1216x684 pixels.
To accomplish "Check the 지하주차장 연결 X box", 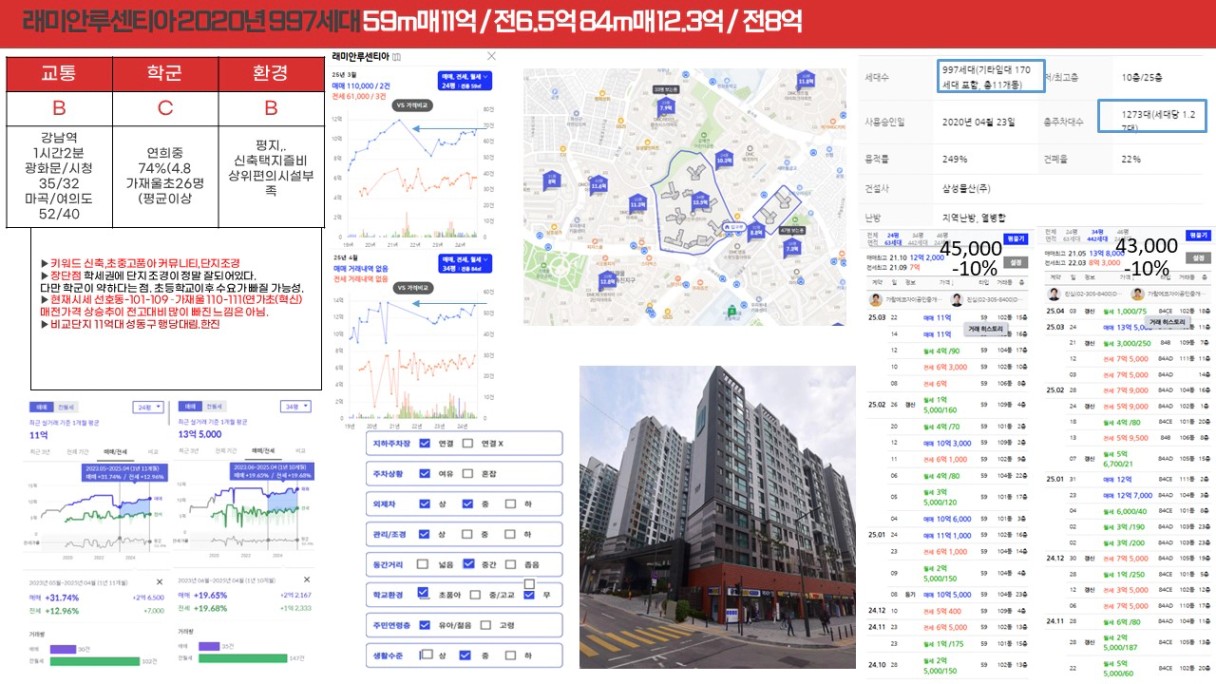I will tap(469, 444).
